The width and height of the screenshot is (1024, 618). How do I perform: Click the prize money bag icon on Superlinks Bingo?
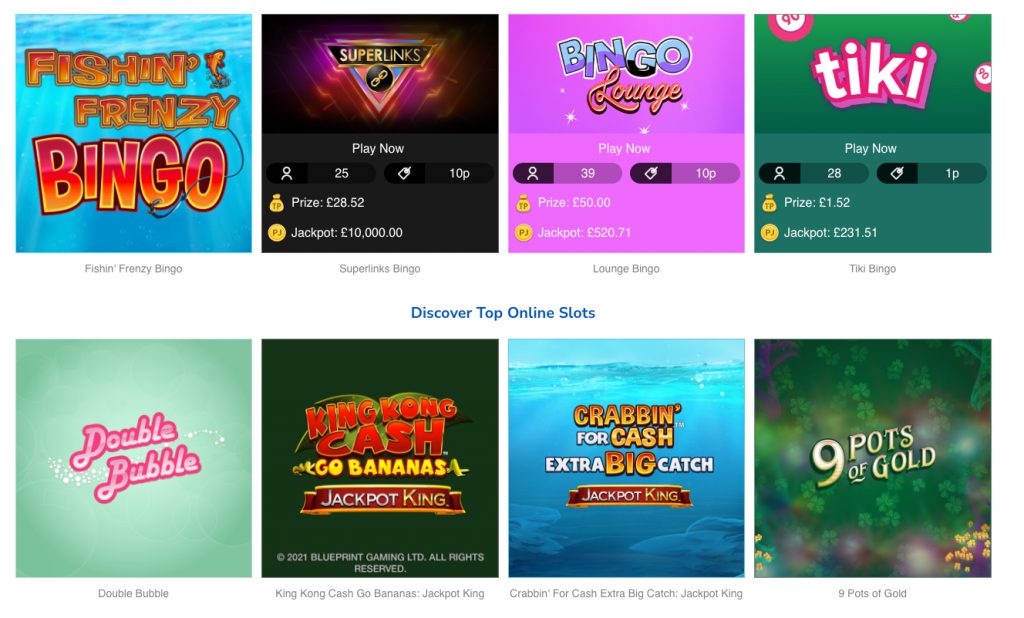277,203
